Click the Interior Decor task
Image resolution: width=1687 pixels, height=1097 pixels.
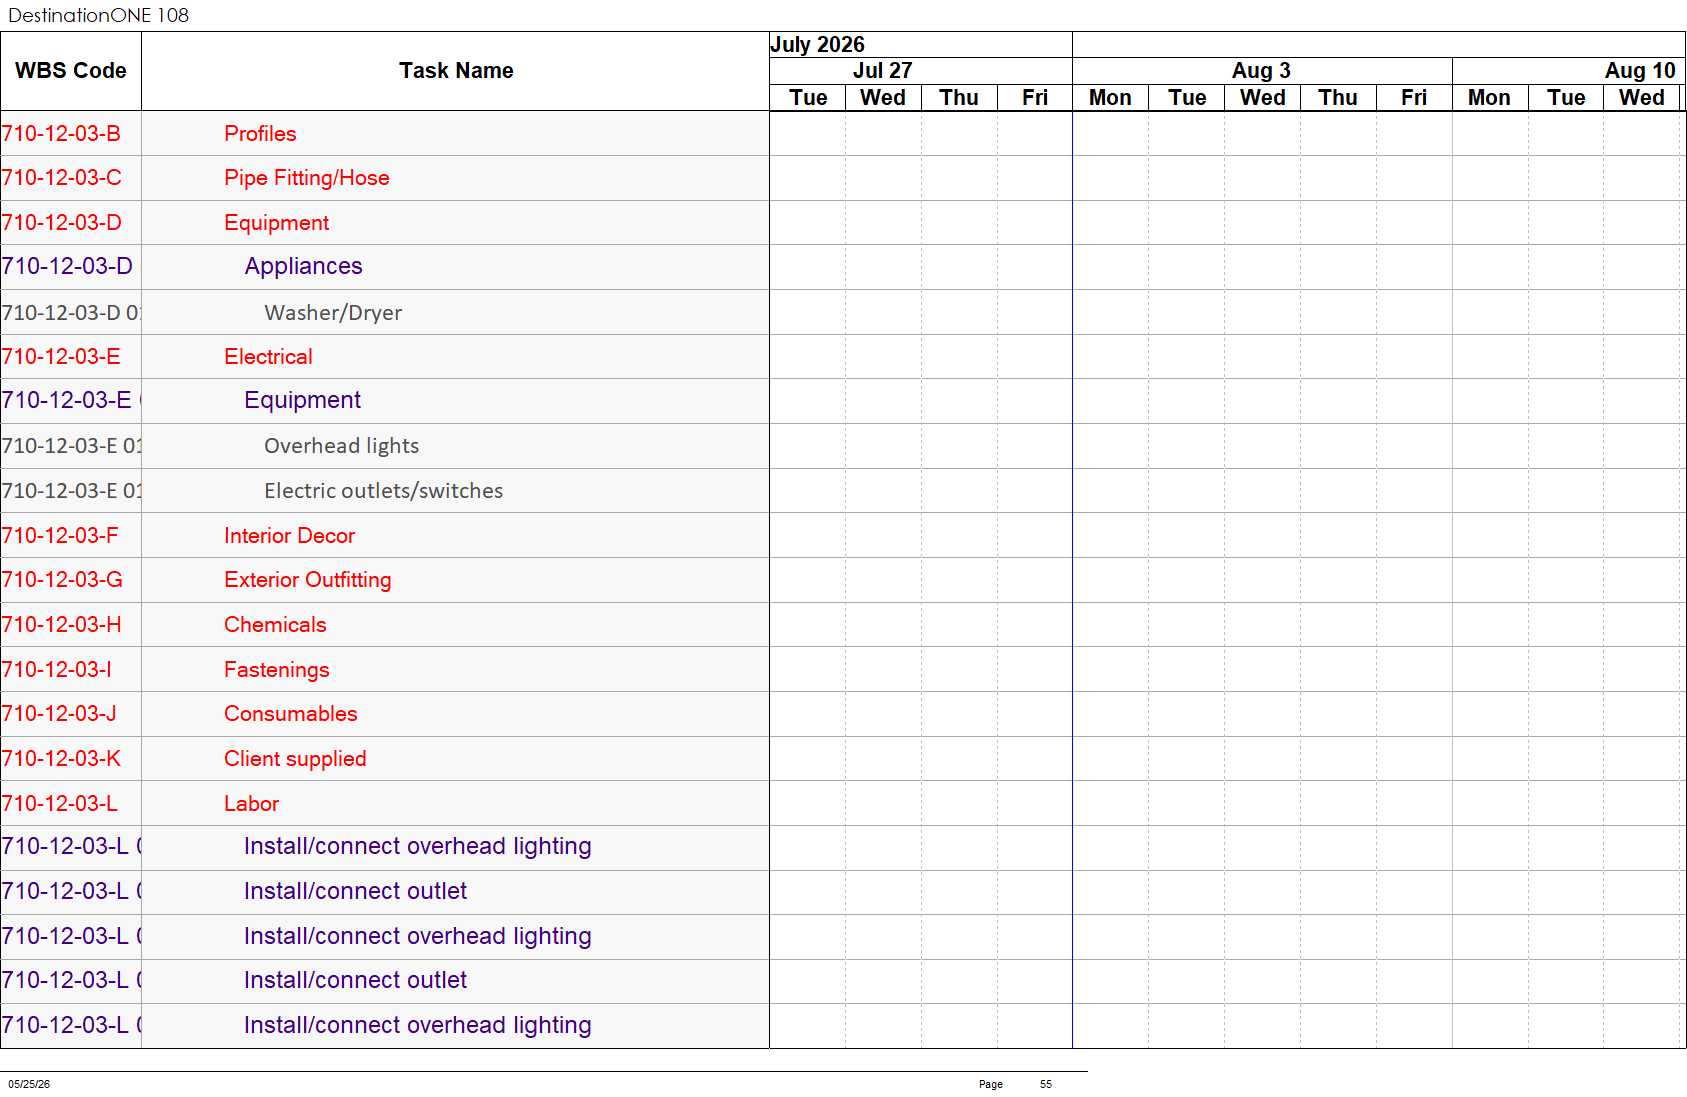click(289, 536)
